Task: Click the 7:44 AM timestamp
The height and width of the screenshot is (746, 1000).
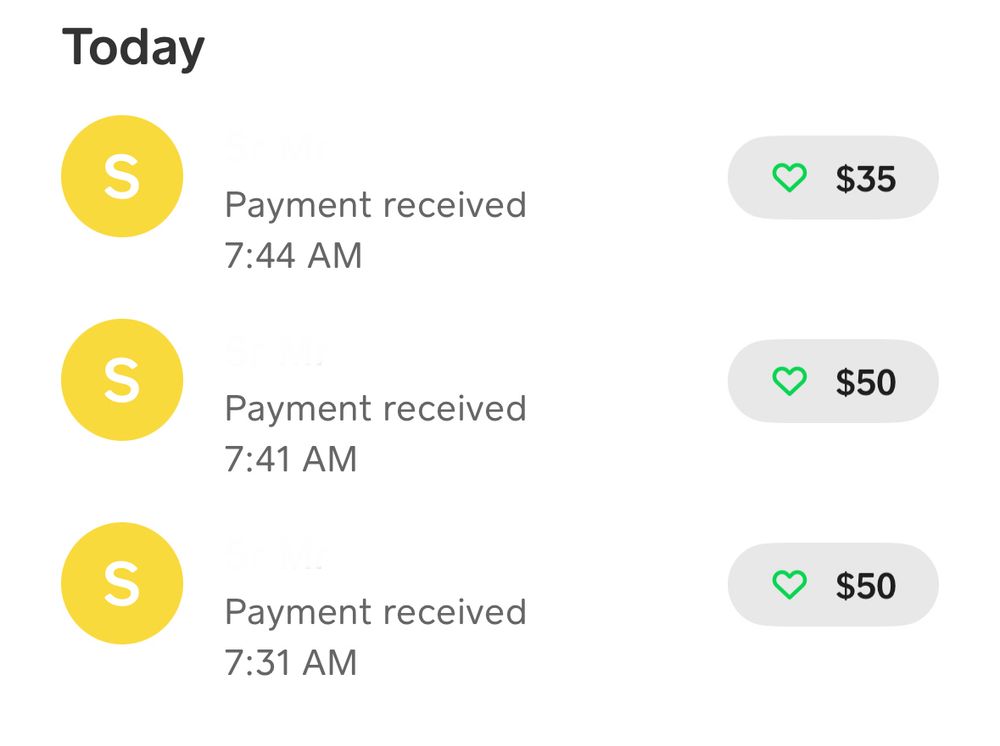Action: pyautogui.click(x=292, y=256)
